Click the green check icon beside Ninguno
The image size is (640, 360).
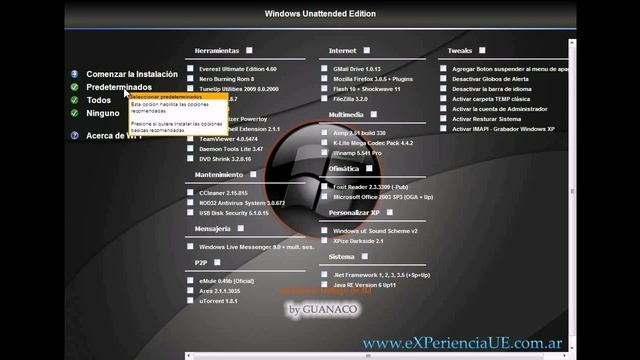coord(74,113)
